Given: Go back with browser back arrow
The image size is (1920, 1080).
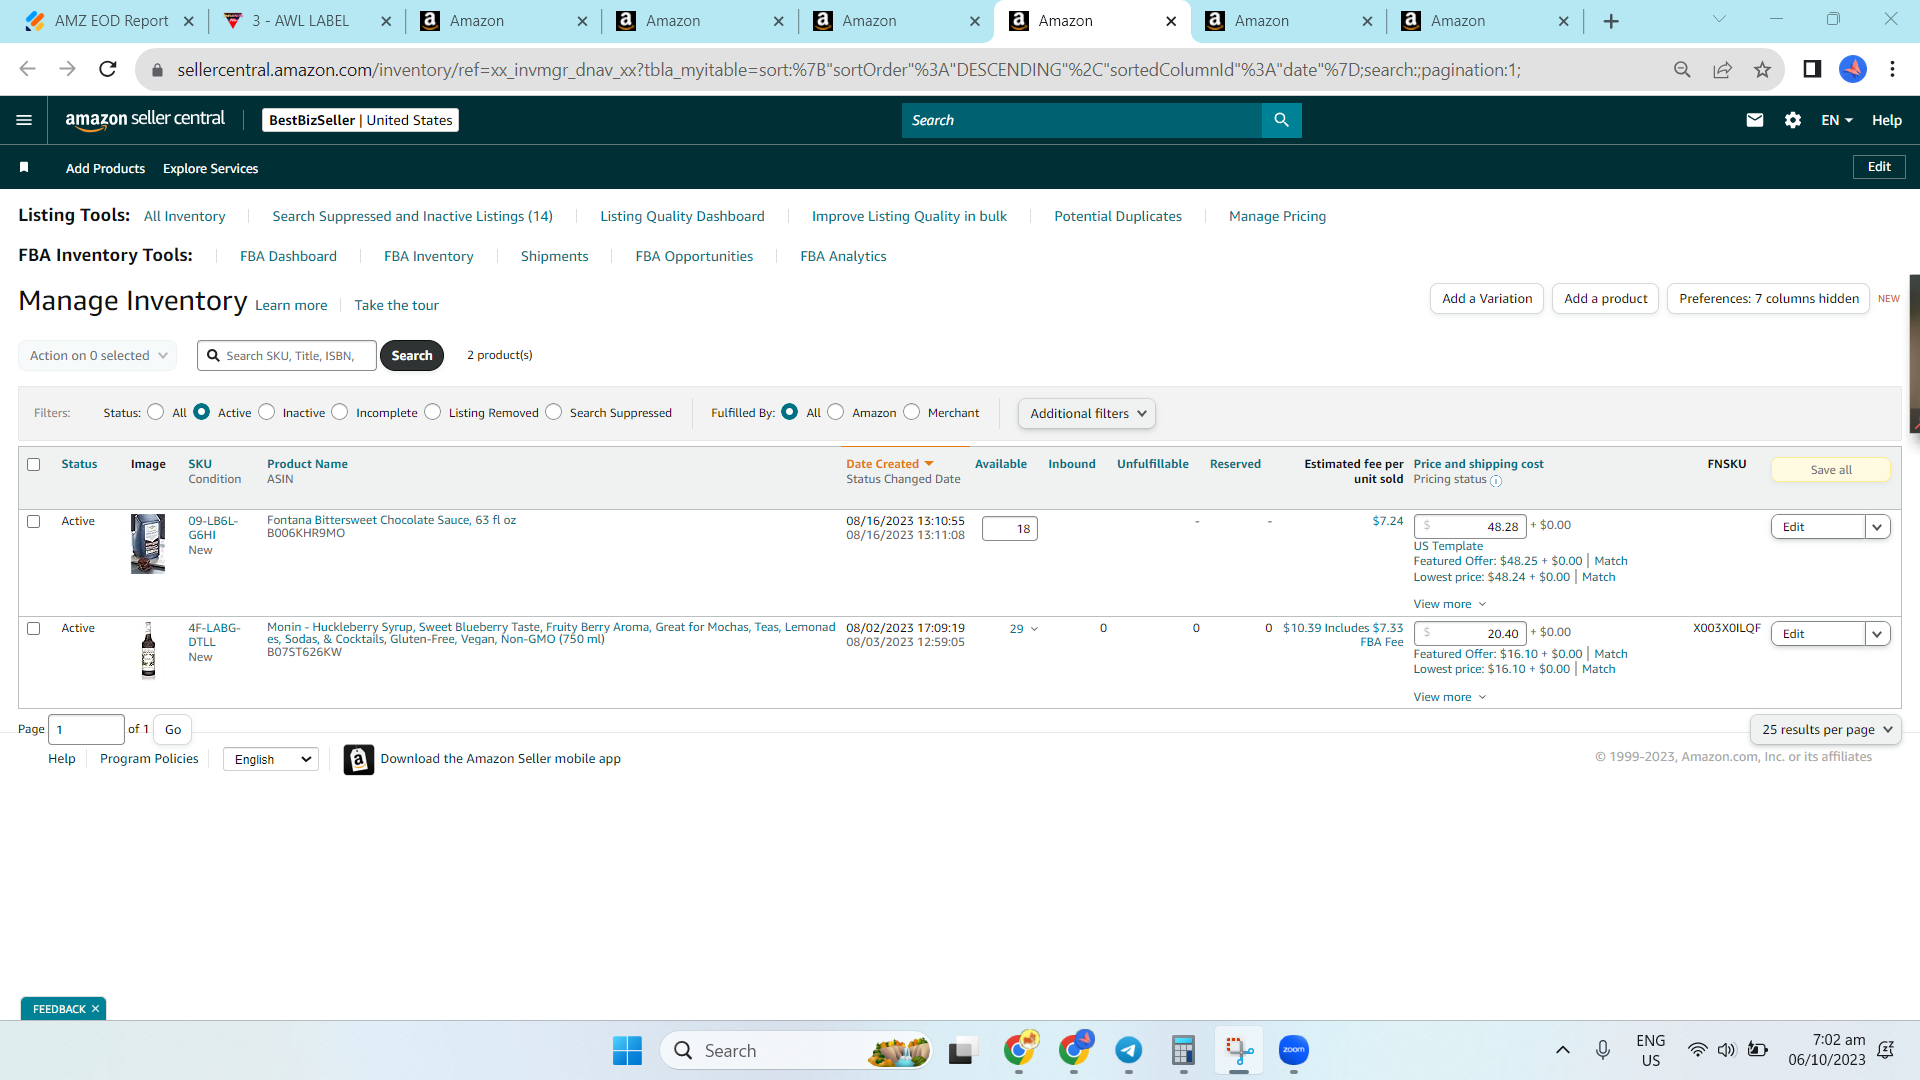Looking at the screenshot, I should pyautogui.click(x=28, y=69).
